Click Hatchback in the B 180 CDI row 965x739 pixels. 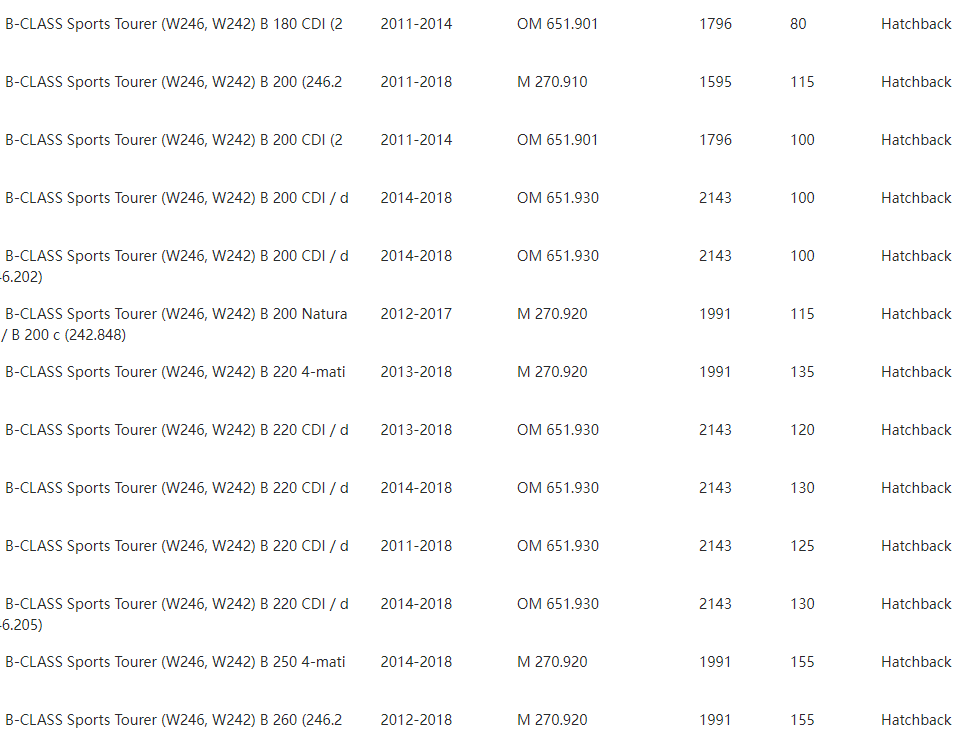[916, 24]
